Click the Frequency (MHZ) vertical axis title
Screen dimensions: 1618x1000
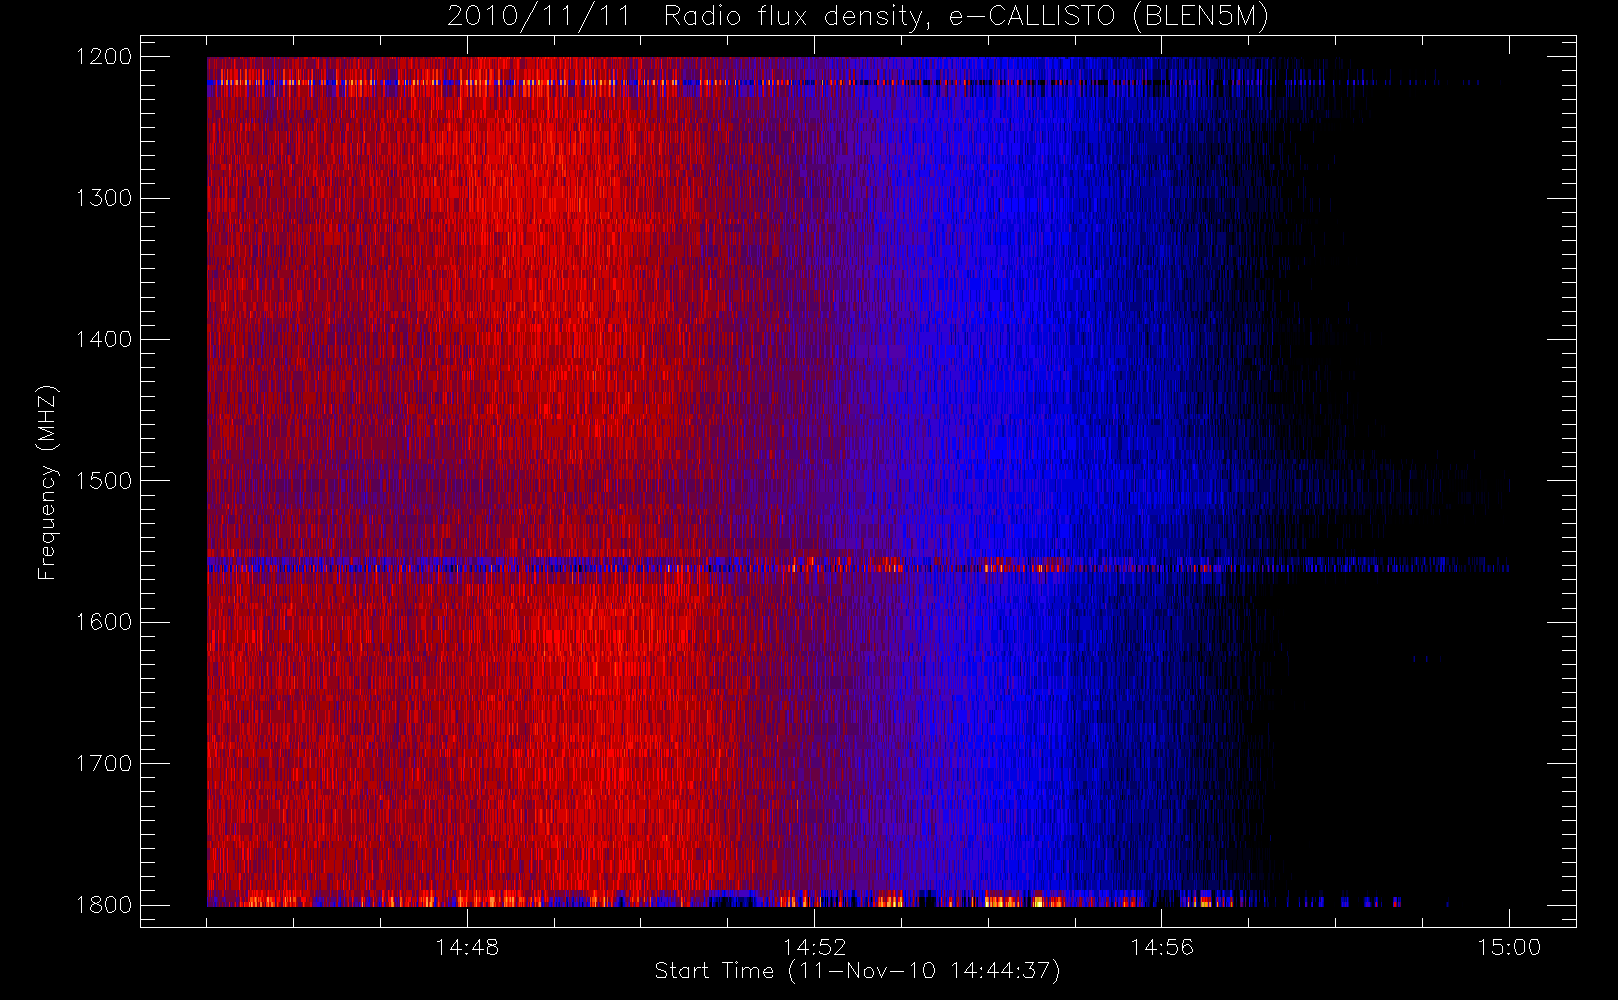tap(47, 482)
